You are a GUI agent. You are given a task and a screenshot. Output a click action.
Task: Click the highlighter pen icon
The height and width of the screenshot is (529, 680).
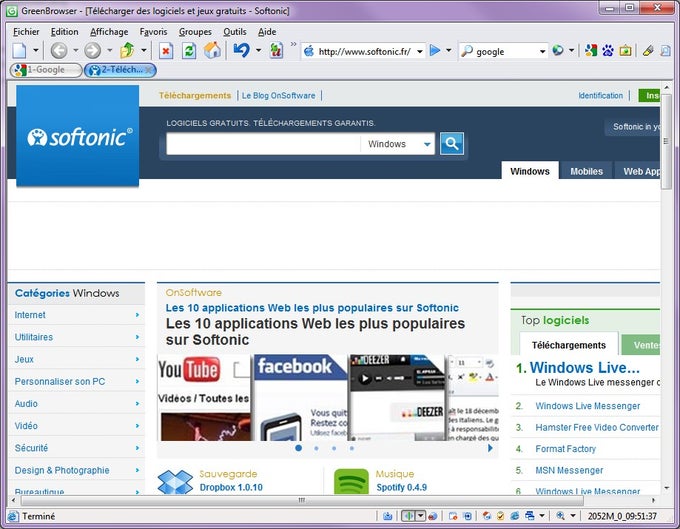point(648,51)
